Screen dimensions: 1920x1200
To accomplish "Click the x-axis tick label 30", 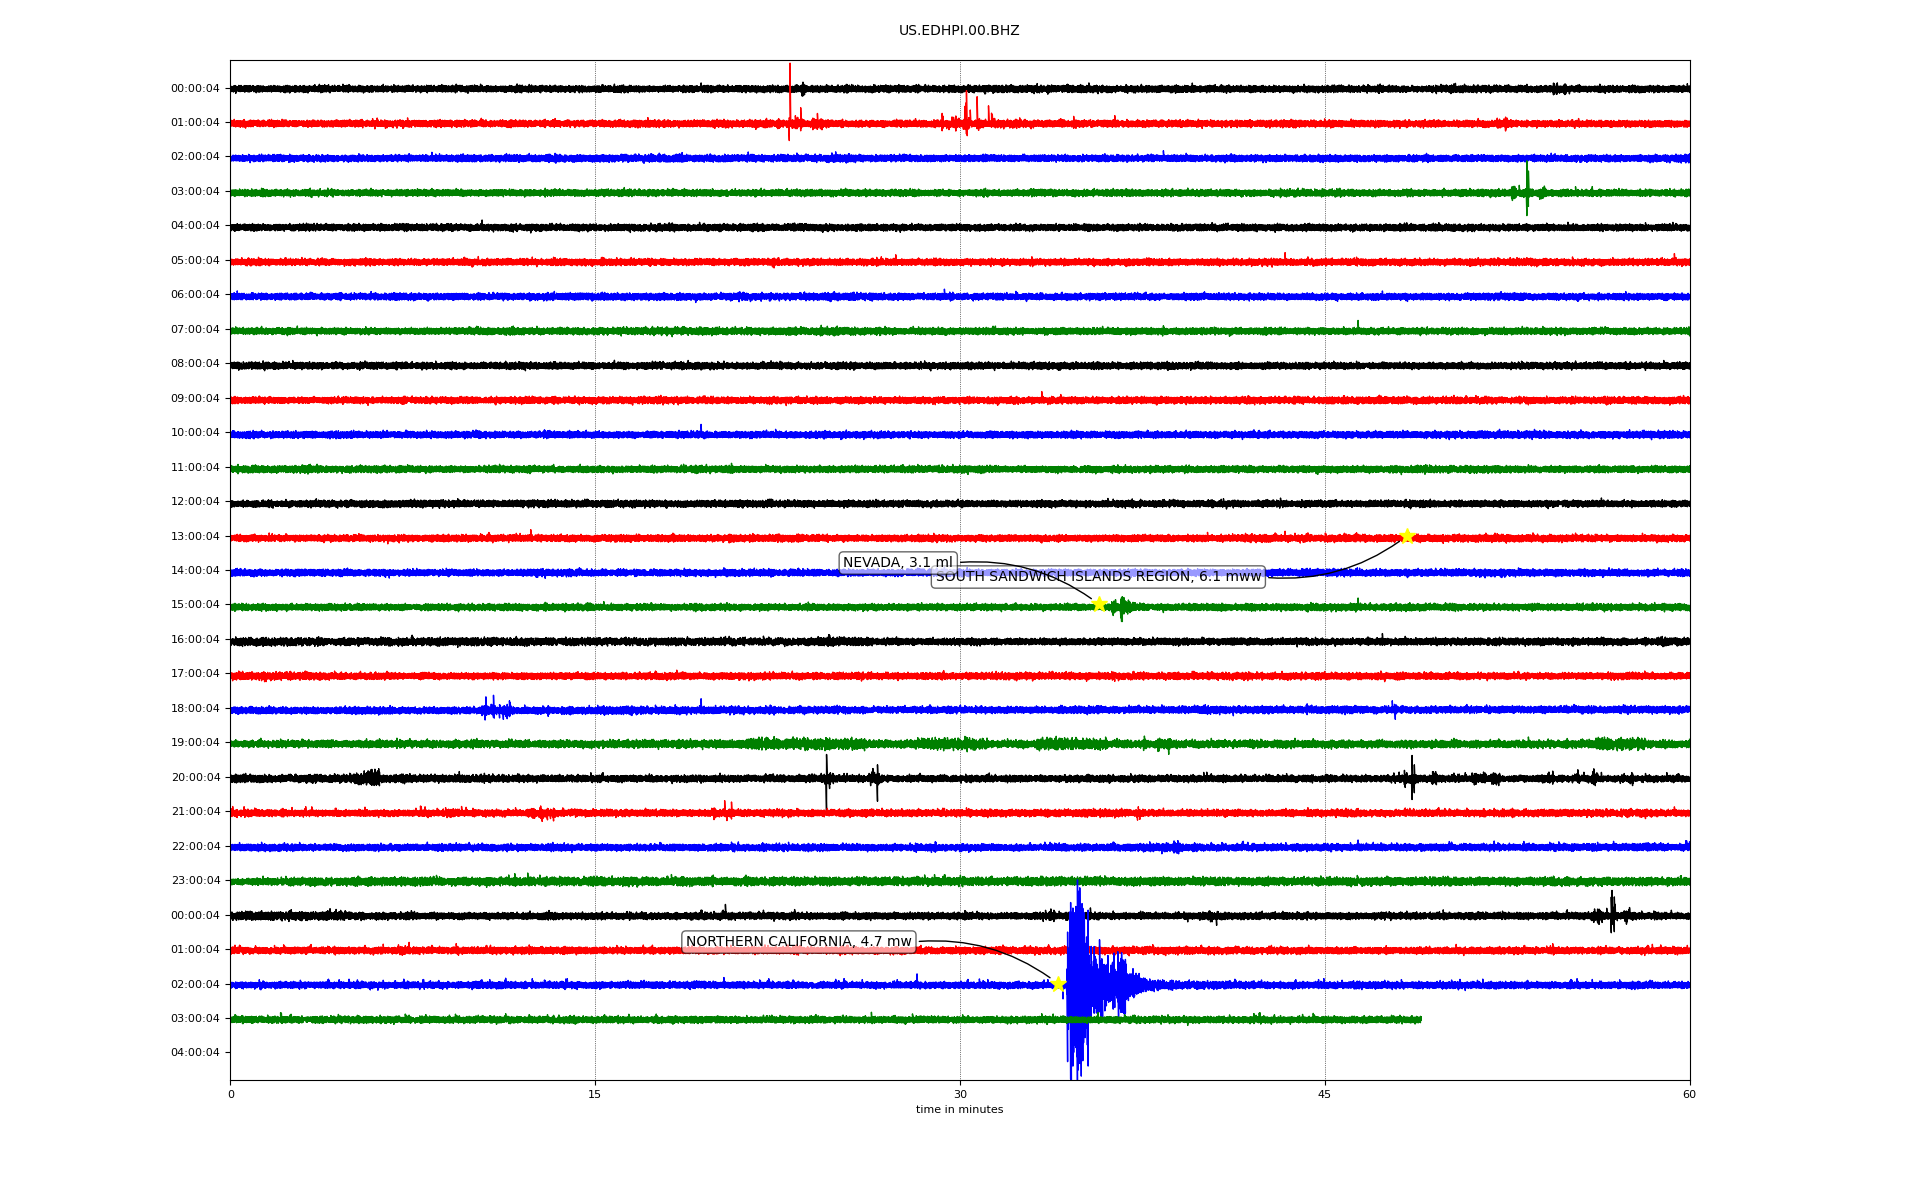I will [960, 1094].
